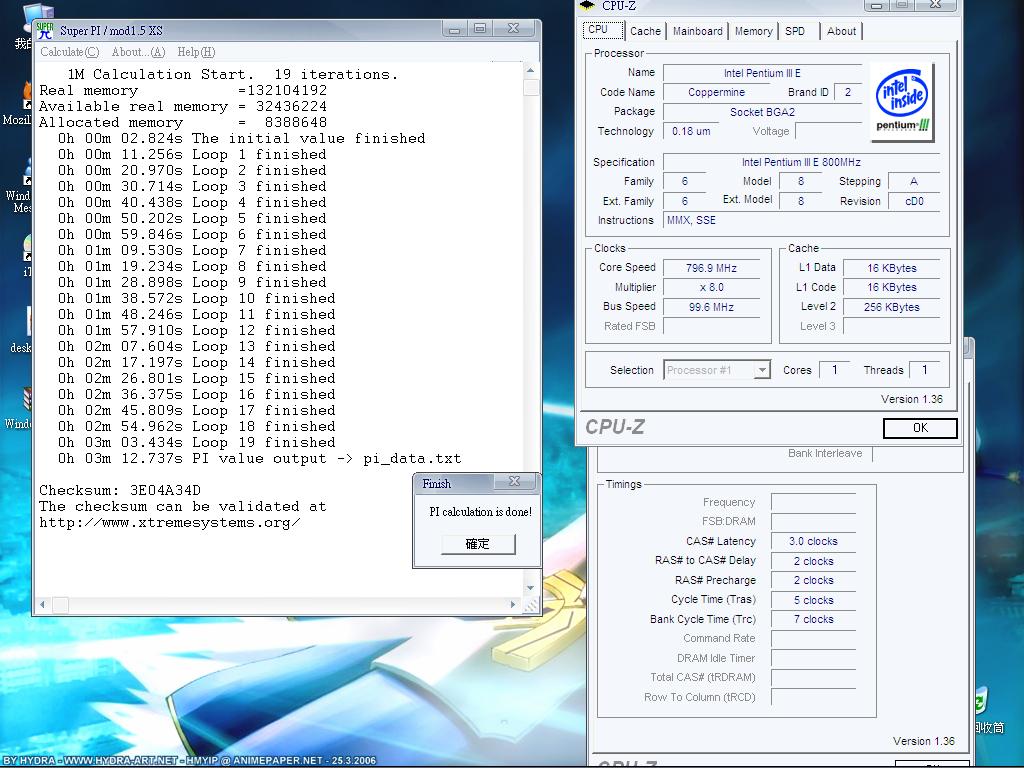Screen dimensions: 1024x768
Task: Click the 0.18 um technology value
Action: (x=692, y=131)
